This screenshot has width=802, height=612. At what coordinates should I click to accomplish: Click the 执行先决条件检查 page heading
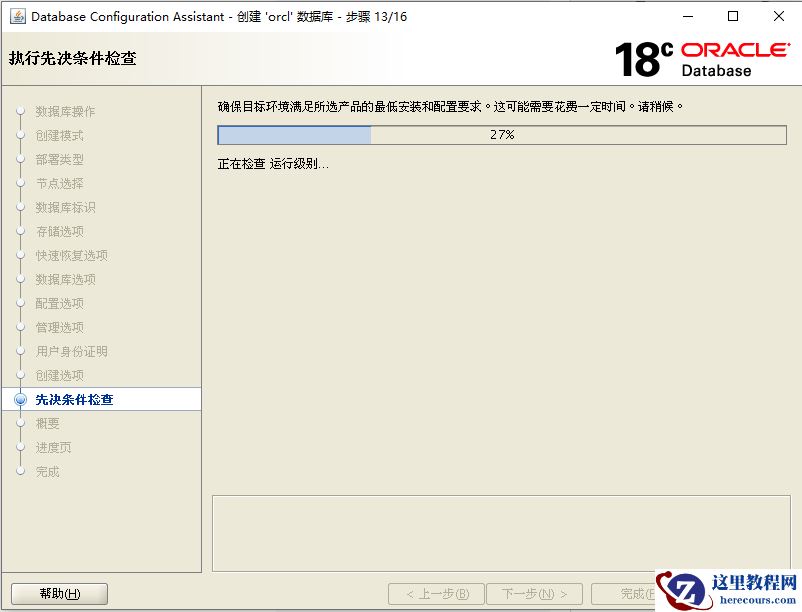pyautogui.click(x=73, y=58)
